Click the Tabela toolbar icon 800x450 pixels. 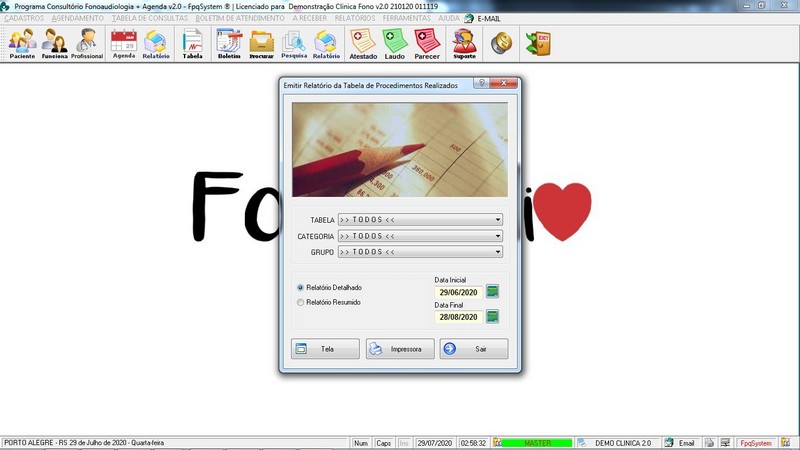click(192, 43)
